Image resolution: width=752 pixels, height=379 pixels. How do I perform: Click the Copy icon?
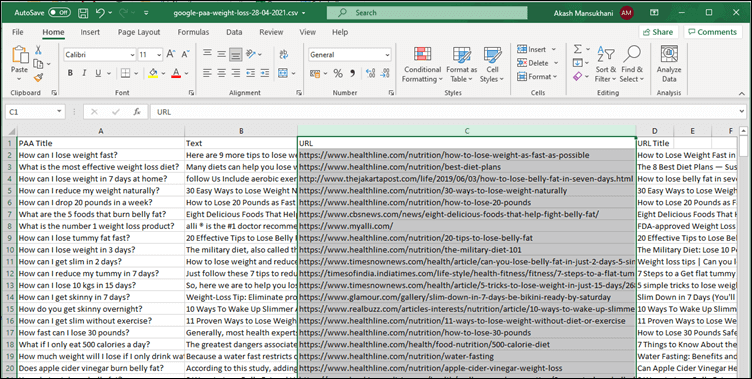coord(38,63)
